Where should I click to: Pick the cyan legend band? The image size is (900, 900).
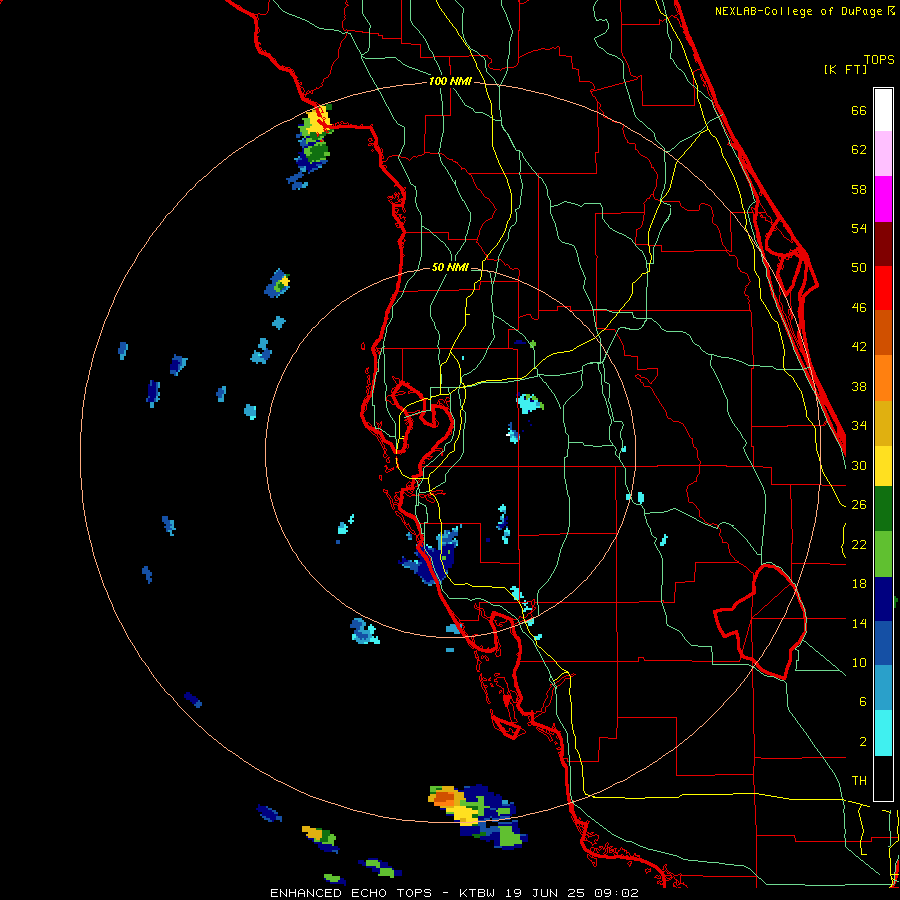coord(883,733)
